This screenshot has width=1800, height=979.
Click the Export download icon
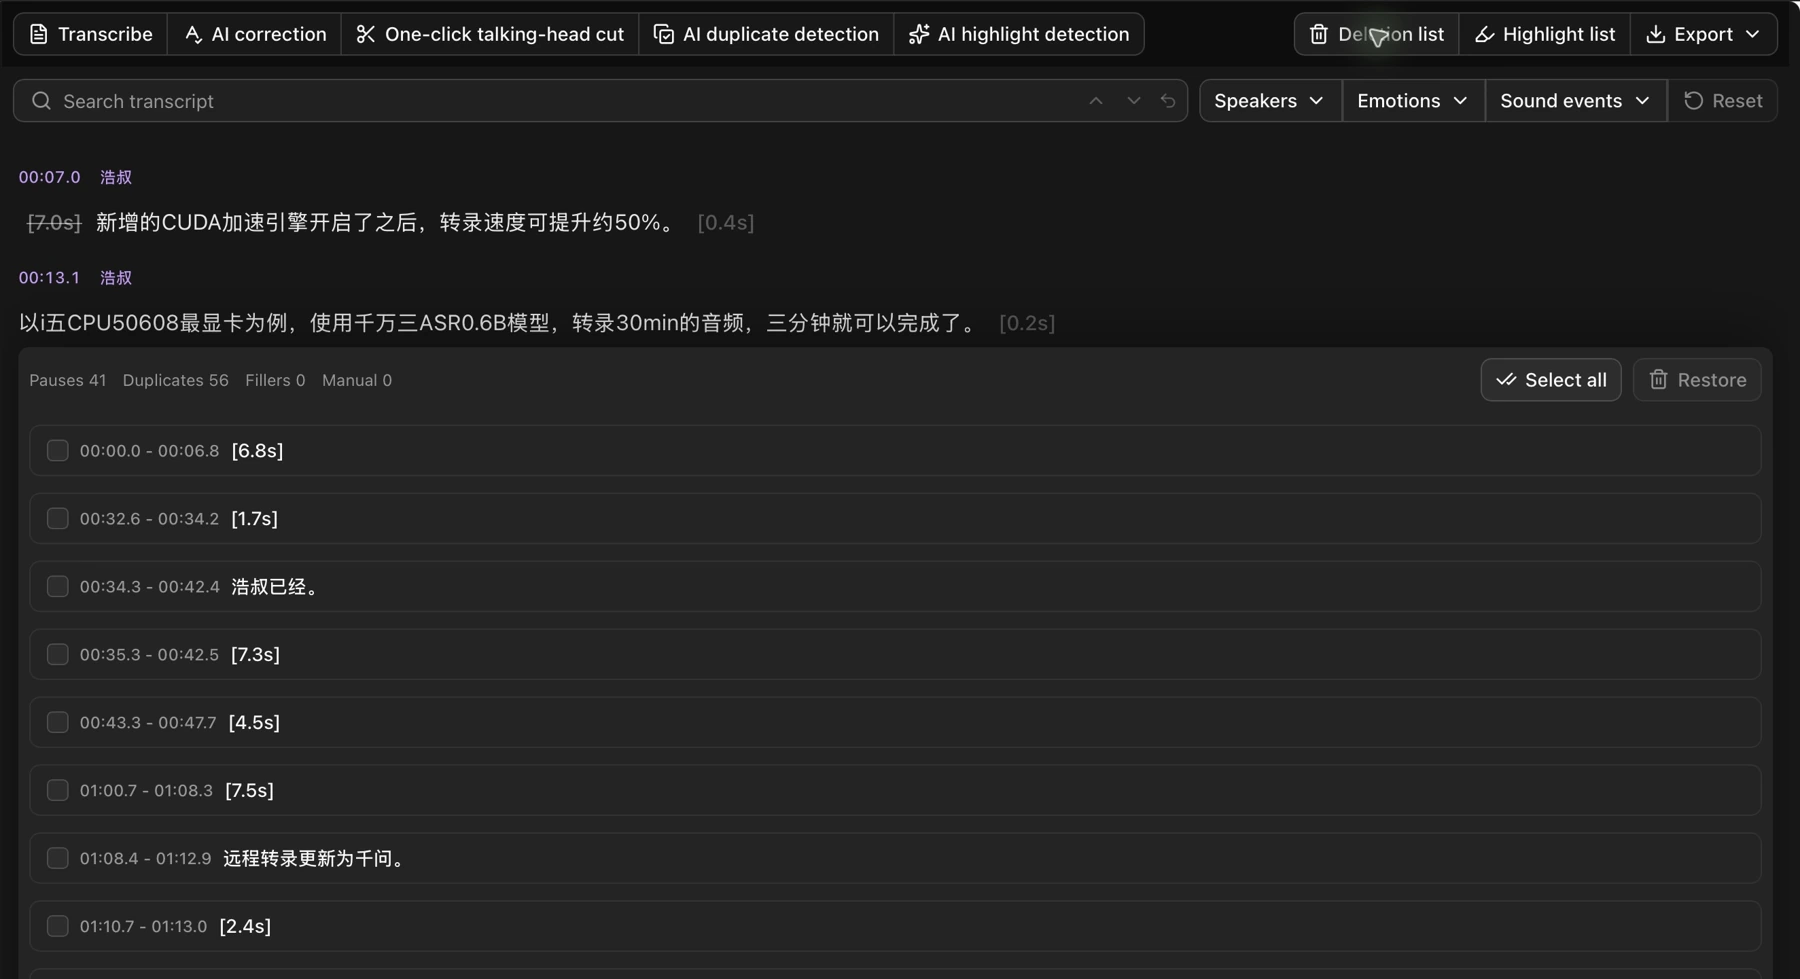tap(1655, 34)
